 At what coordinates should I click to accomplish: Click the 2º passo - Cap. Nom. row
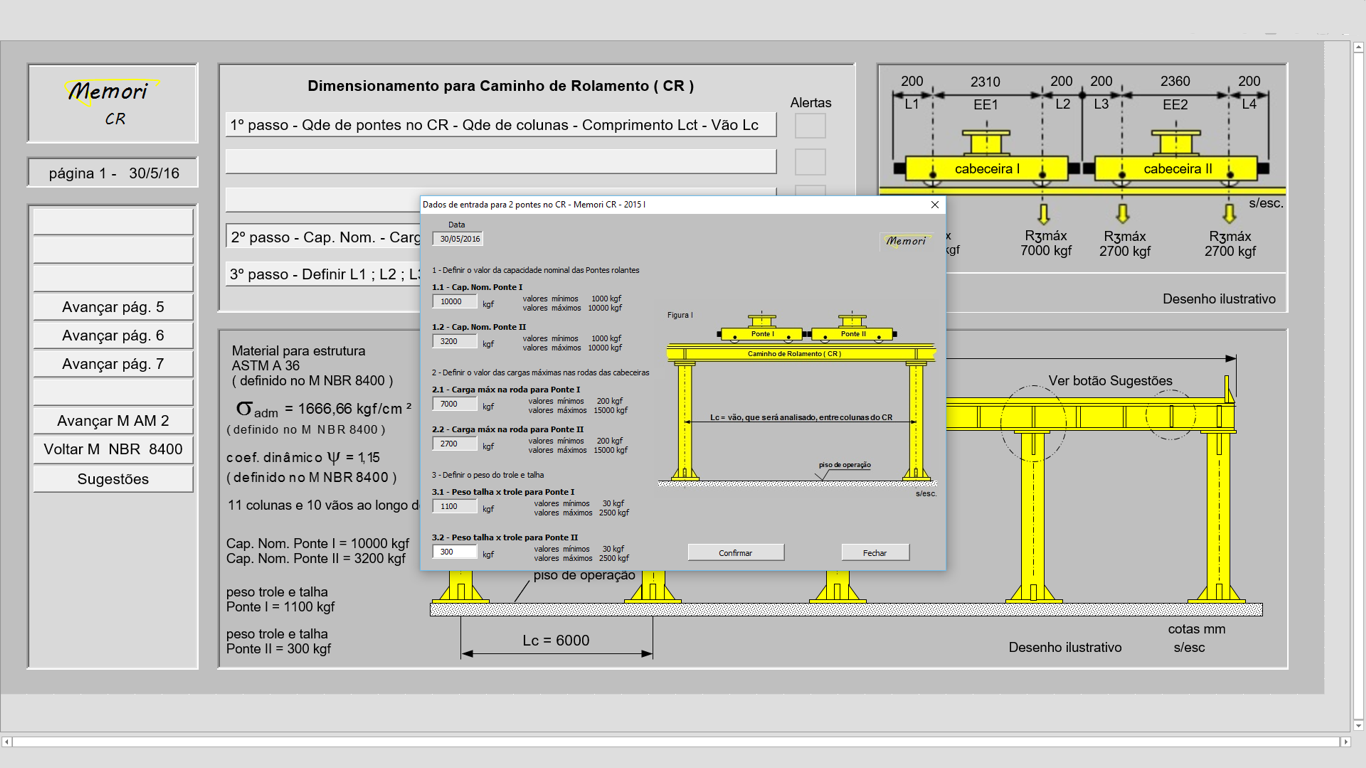pos(324,237)
